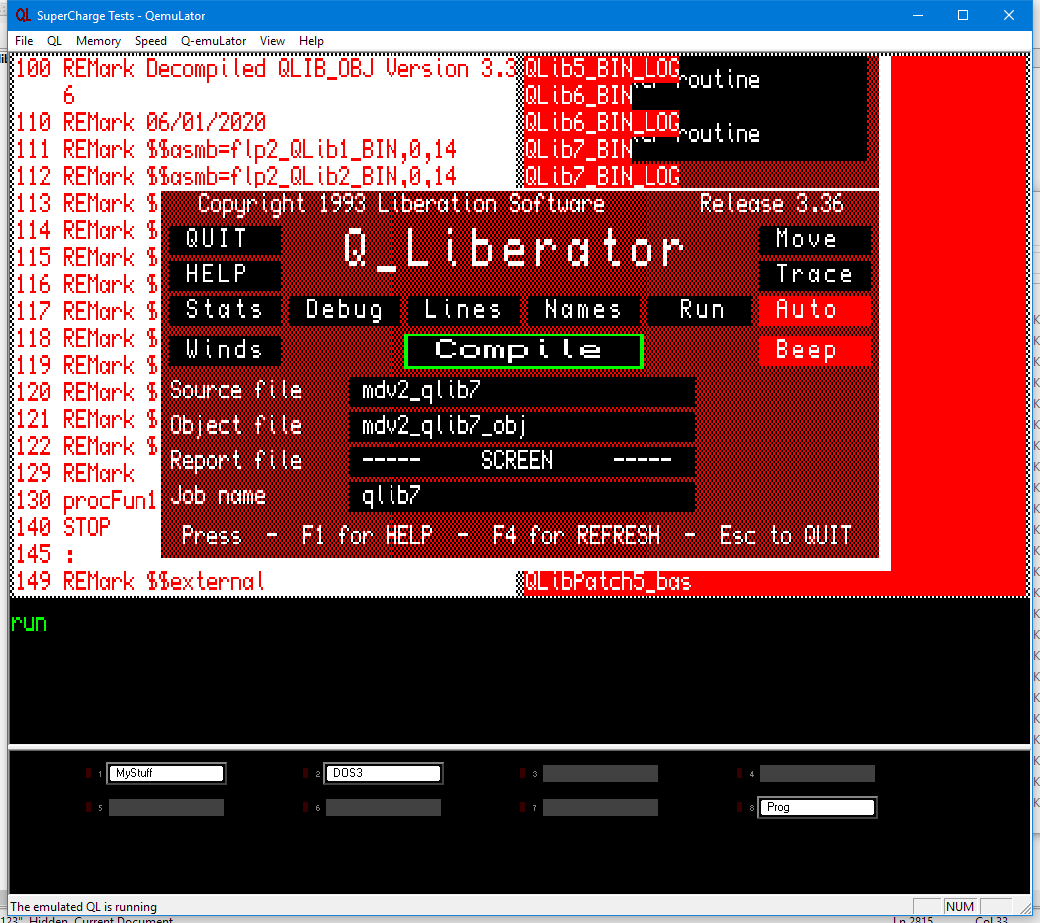The height and width of the screenshot is (923, 1040).
Task: Select the Report file SCREEN field
Action: (521, 461)
